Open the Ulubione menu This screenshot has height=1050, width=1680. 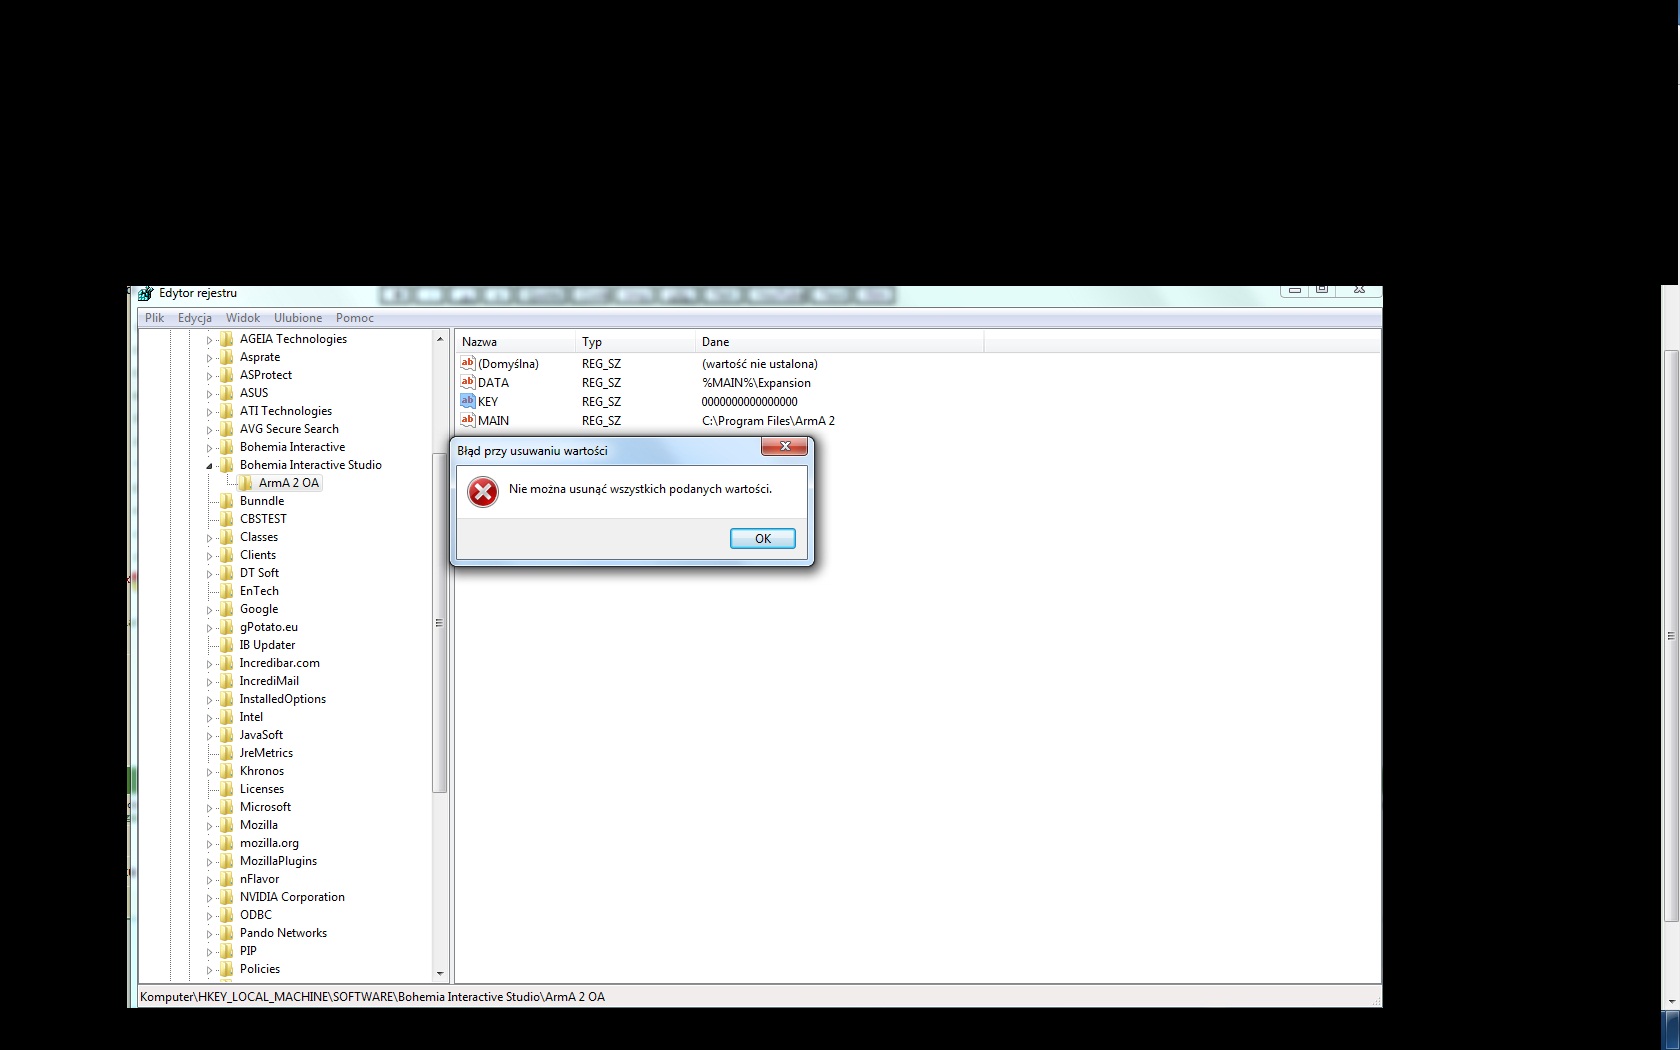pyautogui.click(x=298, y=318)
